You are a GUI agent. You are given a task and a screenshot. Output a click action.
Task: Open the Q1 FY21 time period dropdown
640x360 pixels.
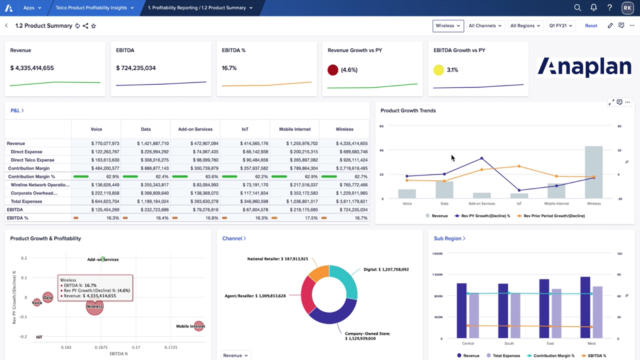click(x=560, y=26)
